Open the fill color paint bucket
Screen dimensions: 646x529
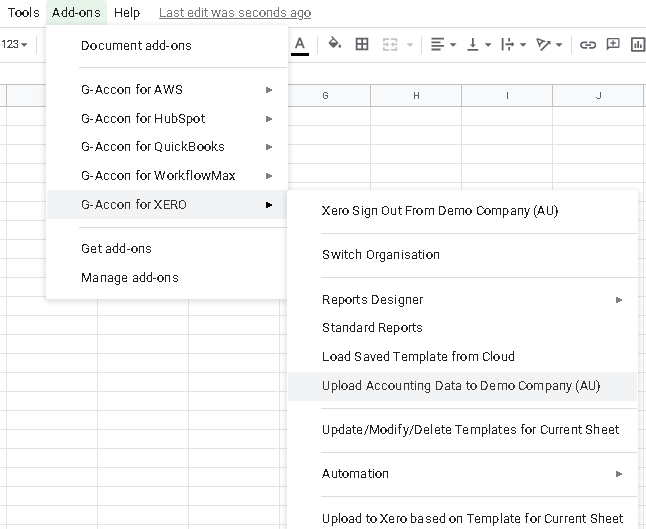click(335, 44)
